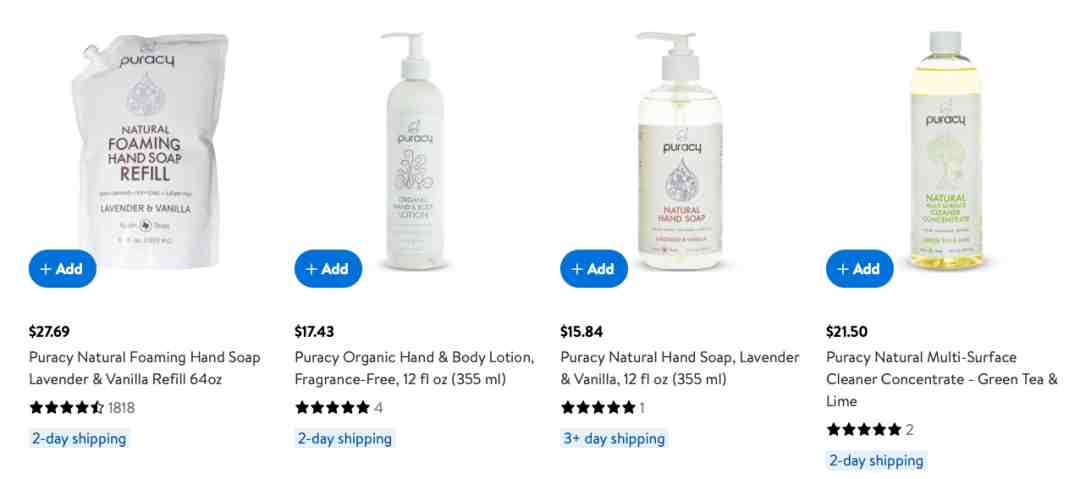Open Puracy Multi-Surface Cleaner Concentrate title link
Screen dimensions: 1080x479
[x=942, y=379]
